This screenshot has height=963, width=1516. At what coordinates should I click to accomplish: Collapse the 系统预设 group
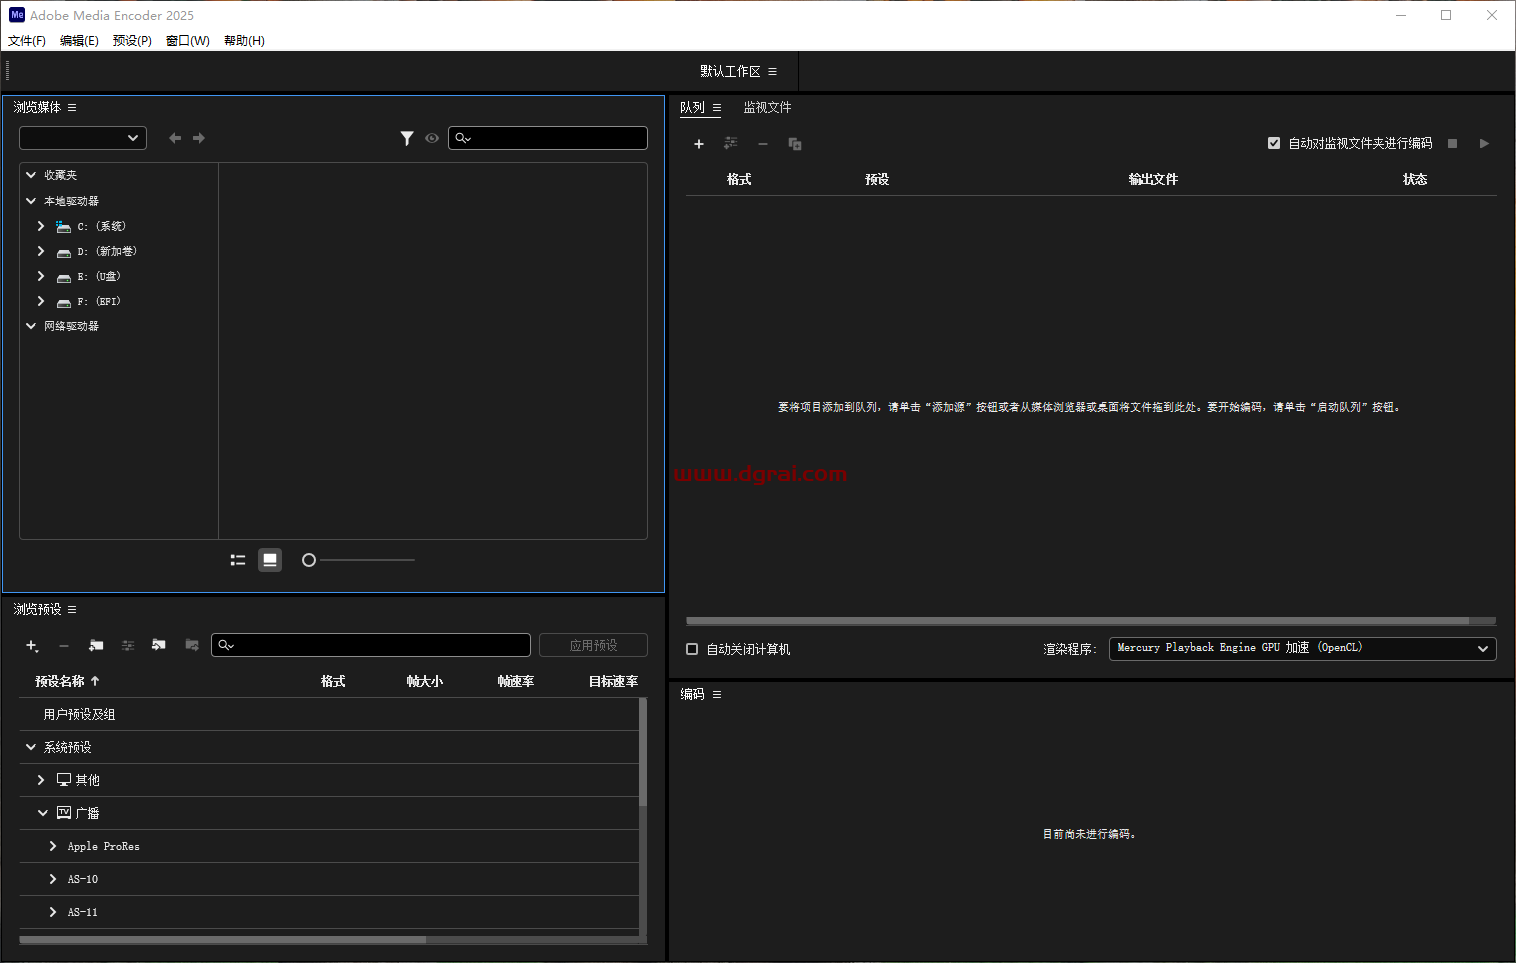[31, 747]
